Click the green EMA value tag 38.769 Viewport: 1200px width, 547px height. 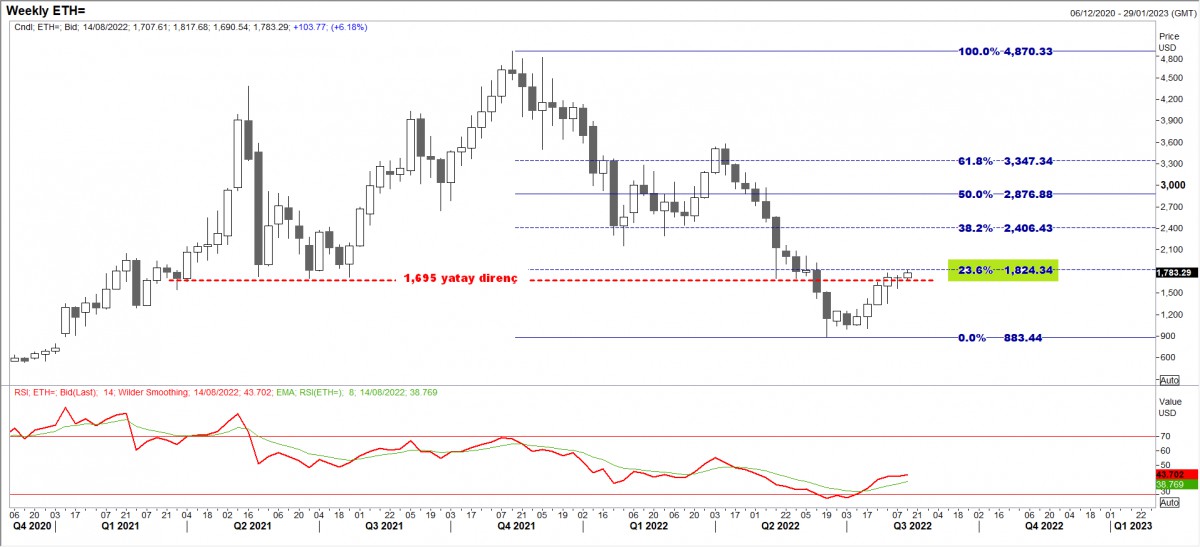point(1170,484)
